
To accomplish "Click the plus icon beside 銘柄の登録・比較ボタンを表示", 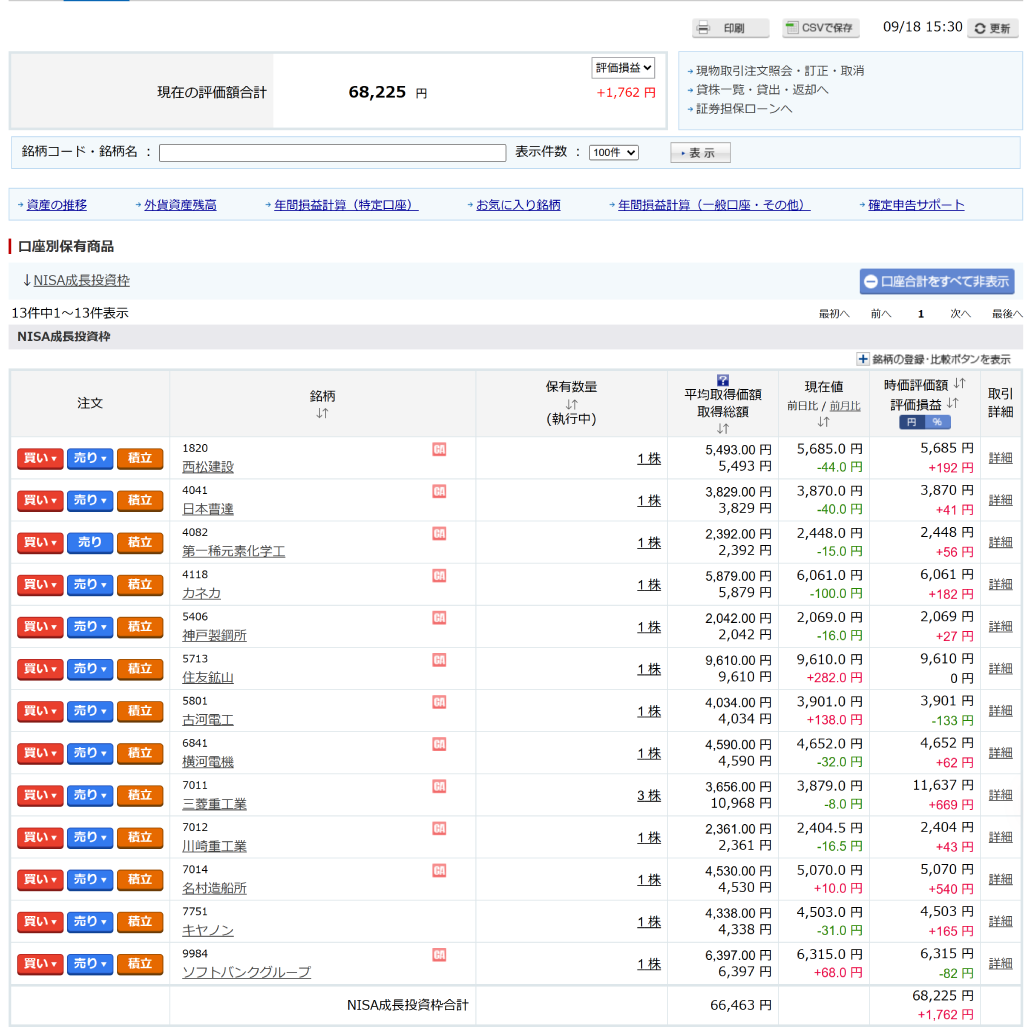I will (x=863, y=359).
